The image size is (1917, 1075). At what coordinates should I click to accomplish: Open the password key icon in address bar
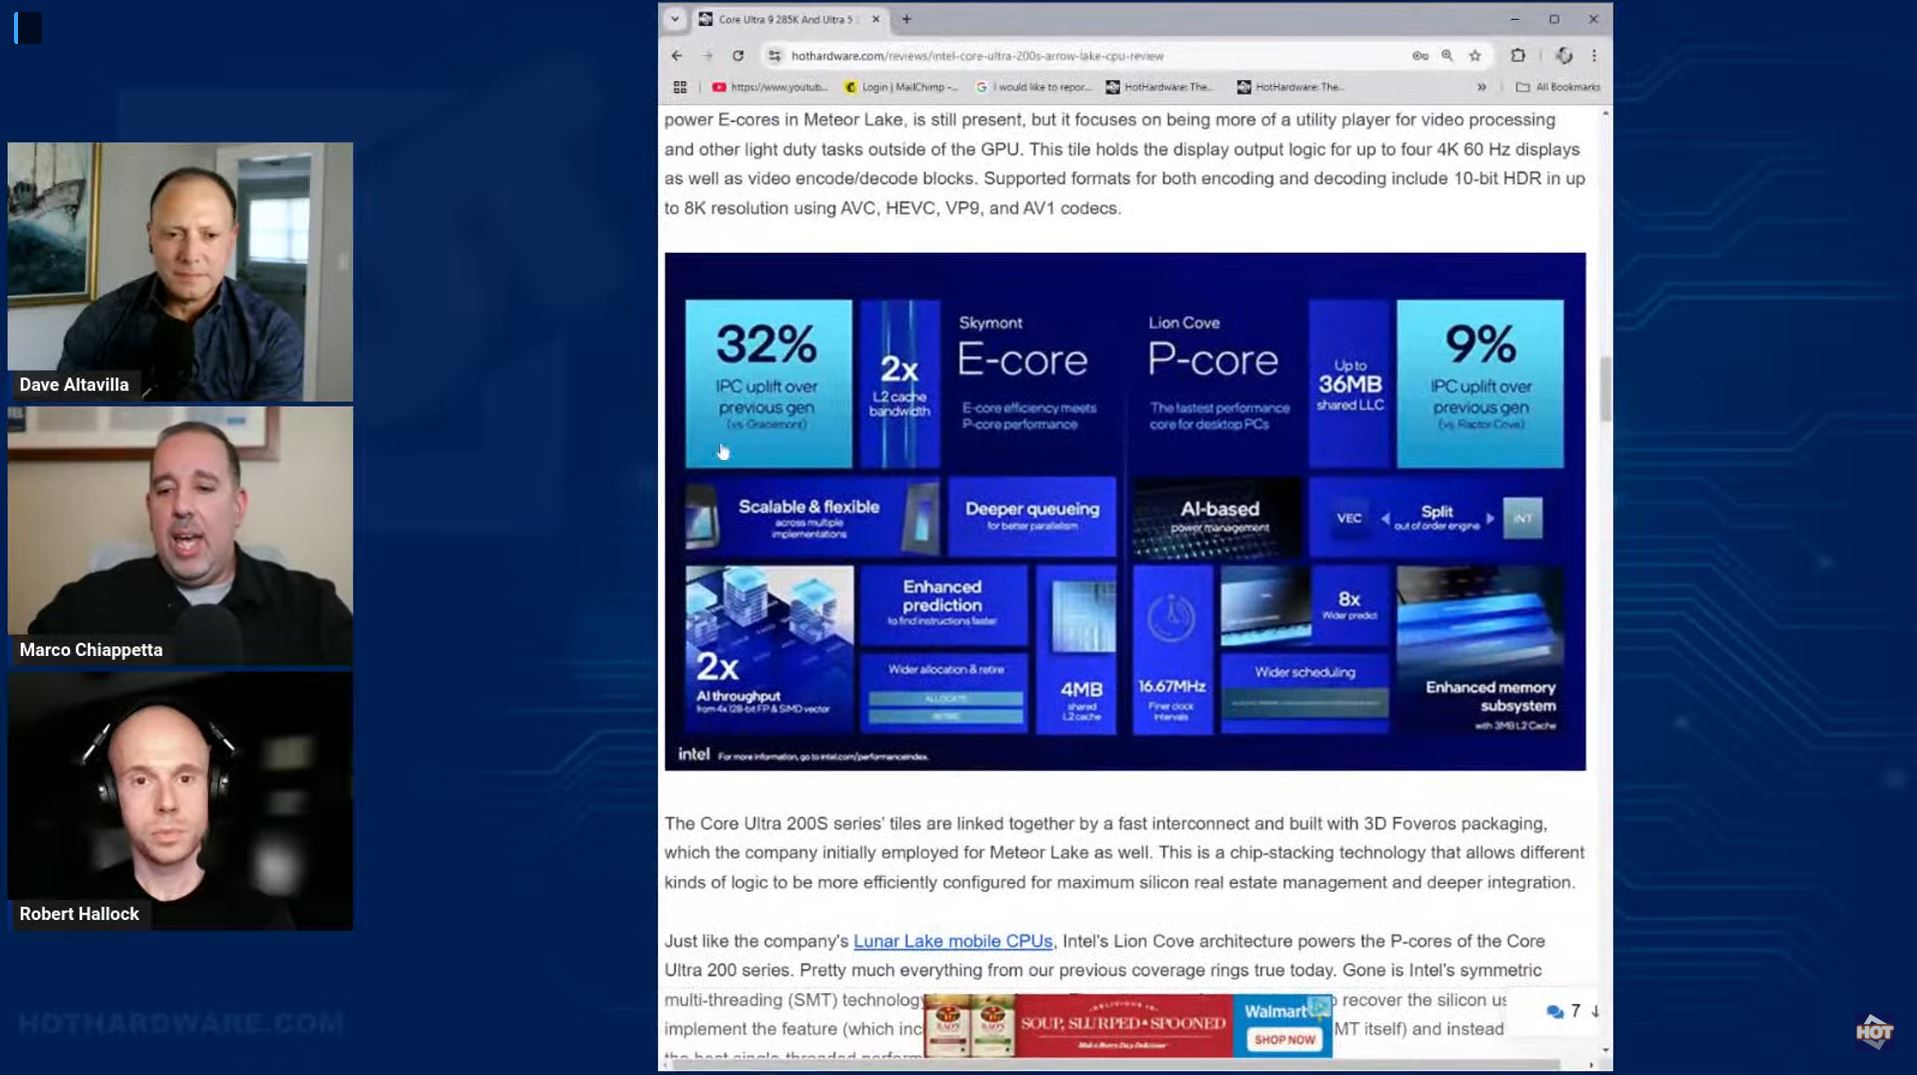coord(1420,56)
